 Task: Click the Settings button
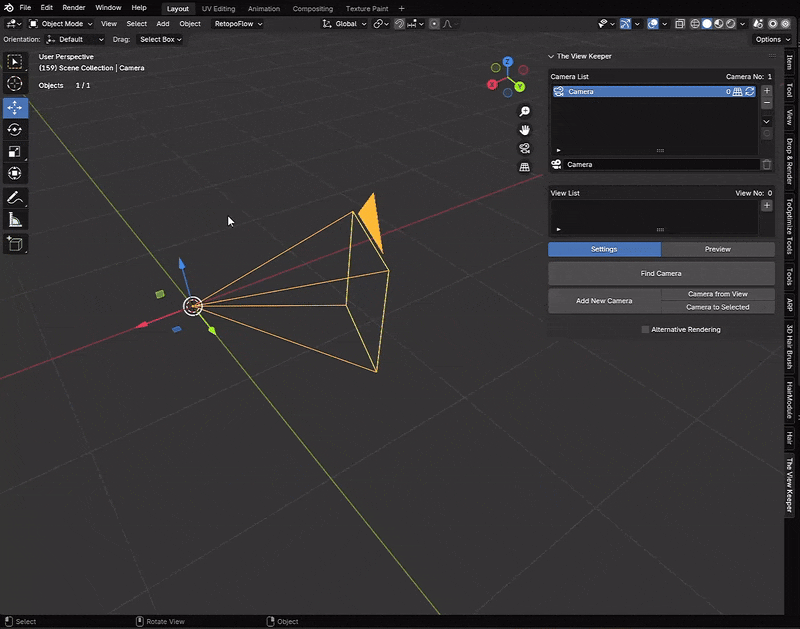pos(605,249)
